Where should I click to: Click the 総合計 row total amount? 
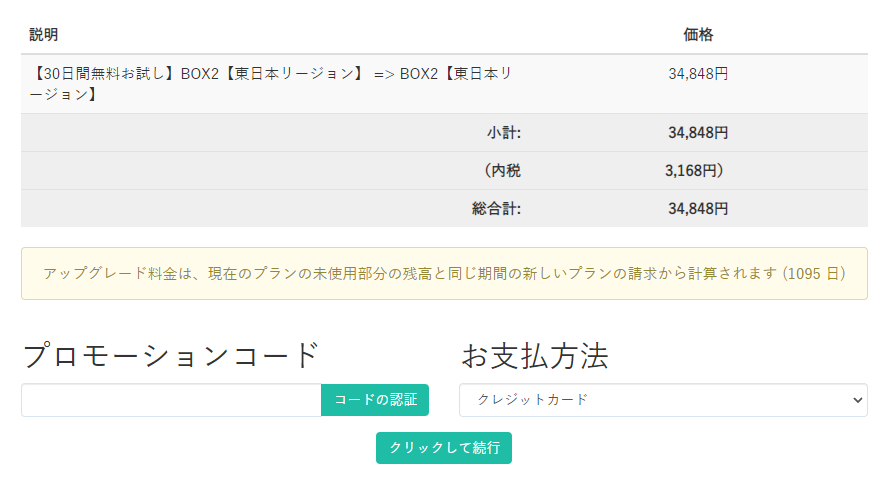(698, 209)
